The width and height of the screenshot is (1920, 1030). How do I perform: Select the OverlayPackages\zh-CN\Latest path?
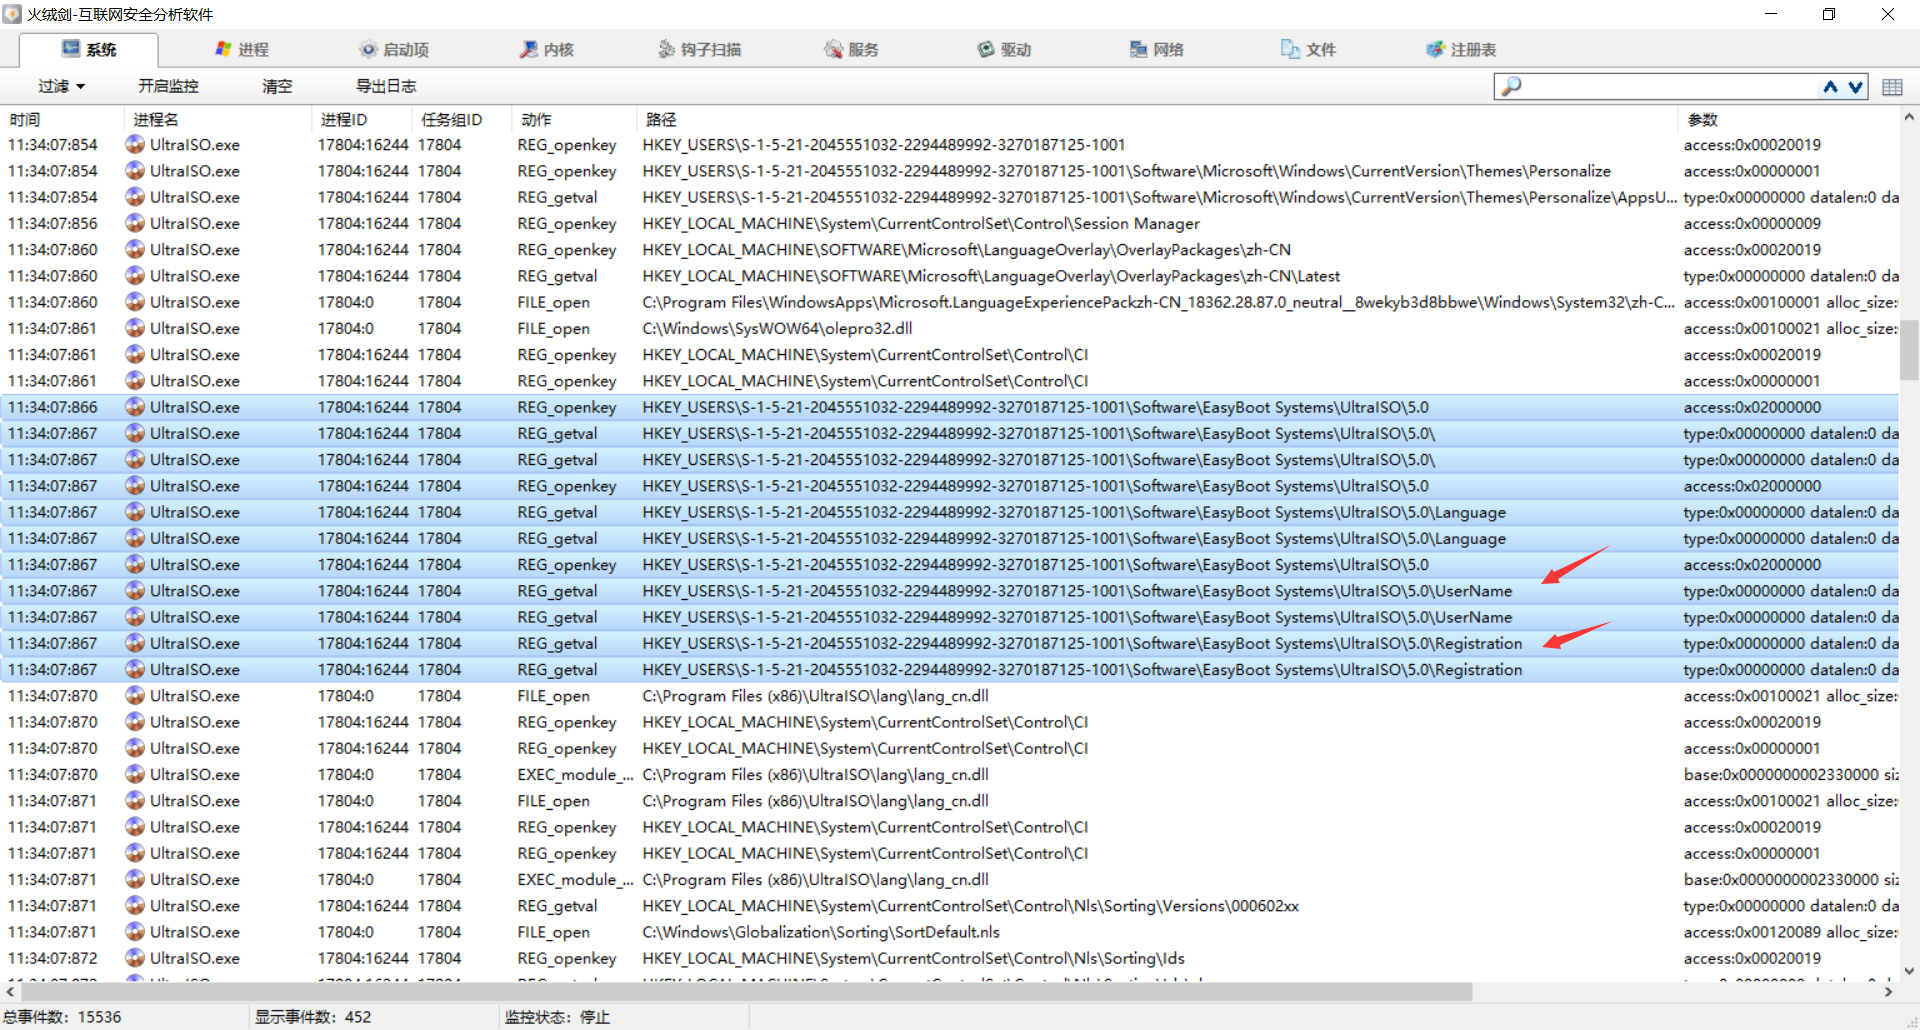(991, 276)
